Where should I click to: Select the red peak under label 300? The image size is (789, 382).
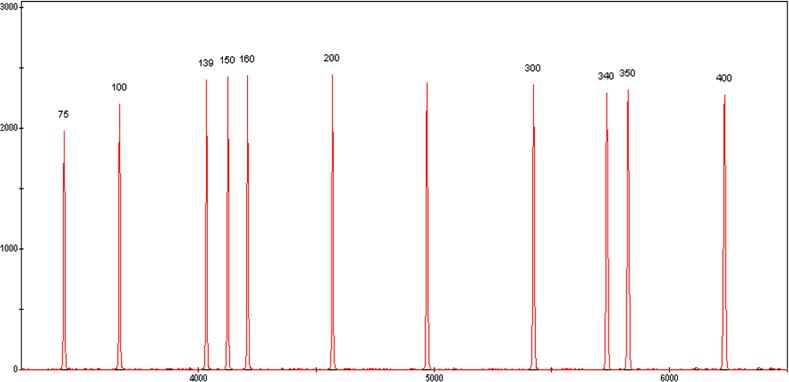point(533,226)
